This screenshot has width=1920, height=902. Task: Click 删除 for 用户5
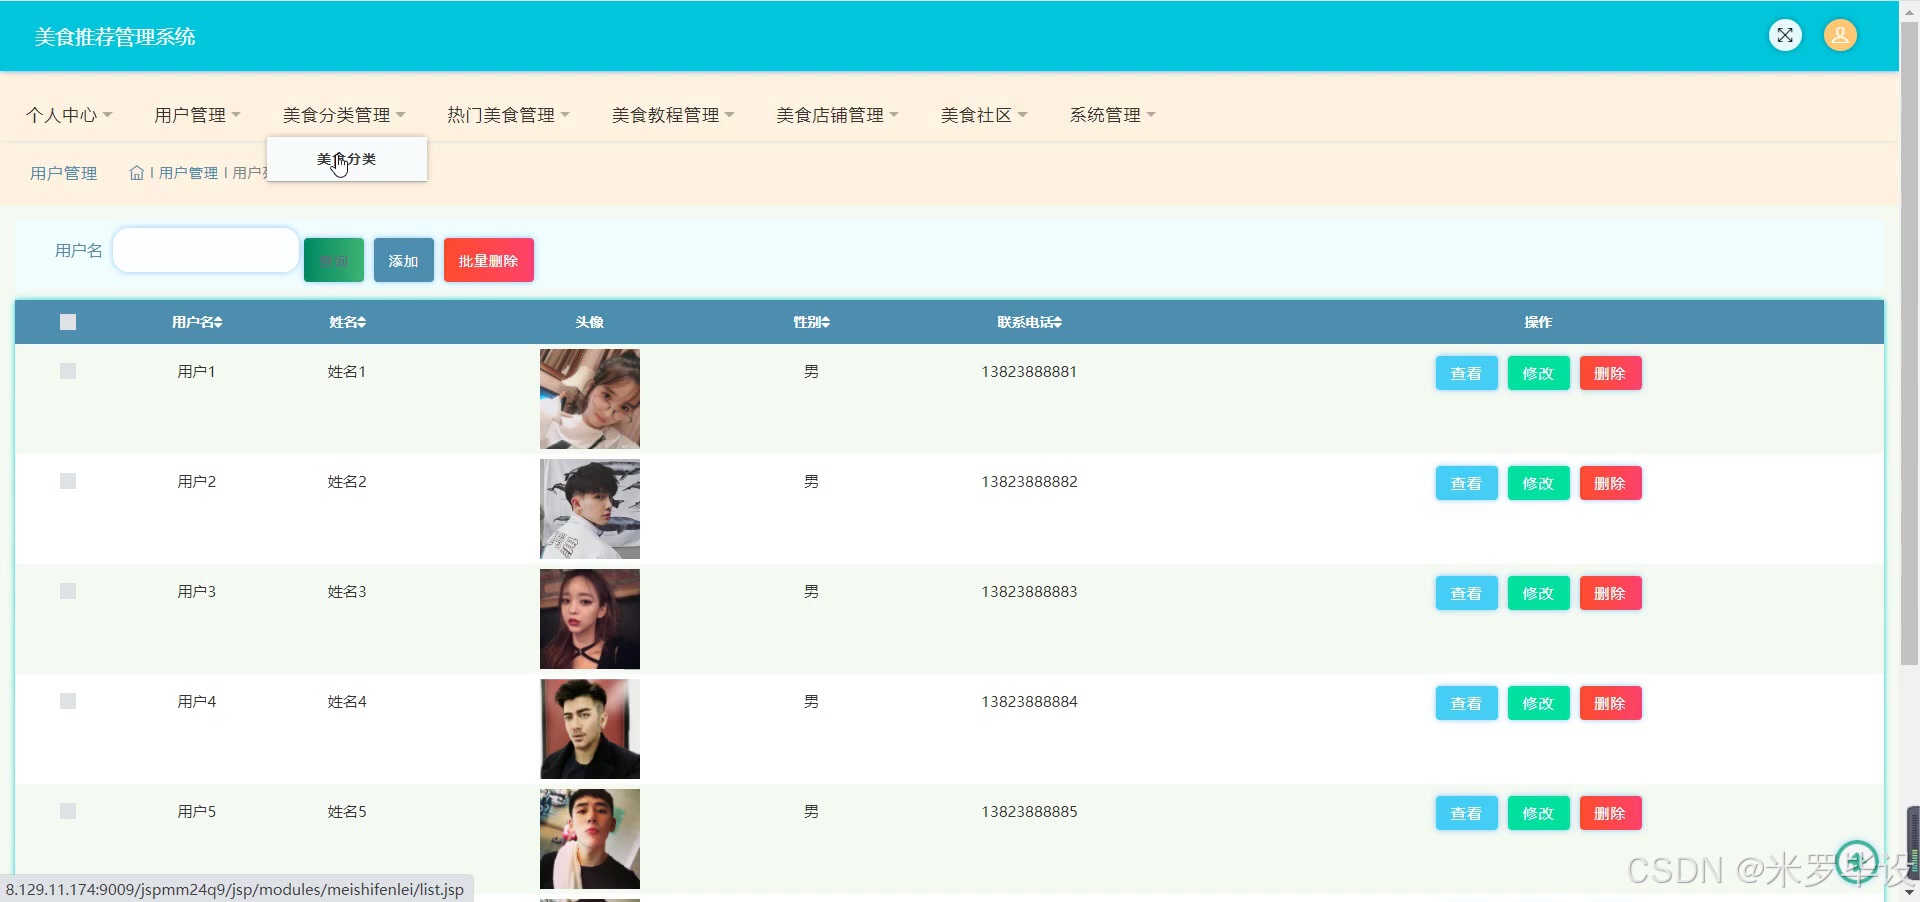[x=1610, y=813]
